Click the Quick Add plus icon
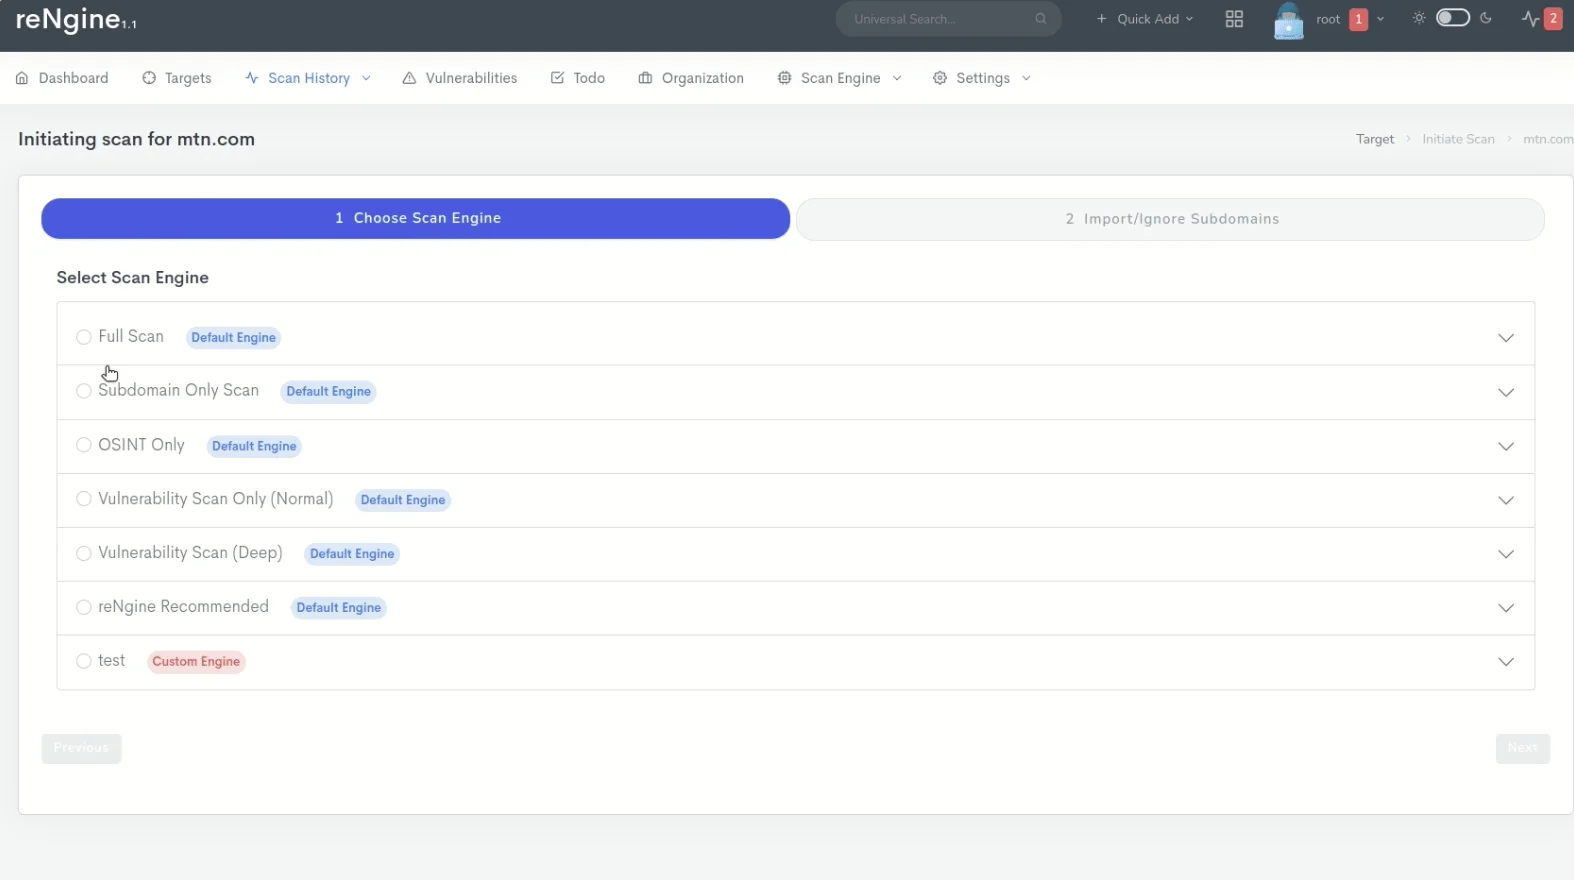The height and width of the screenshot is (880, 1574). point(1101,19)
